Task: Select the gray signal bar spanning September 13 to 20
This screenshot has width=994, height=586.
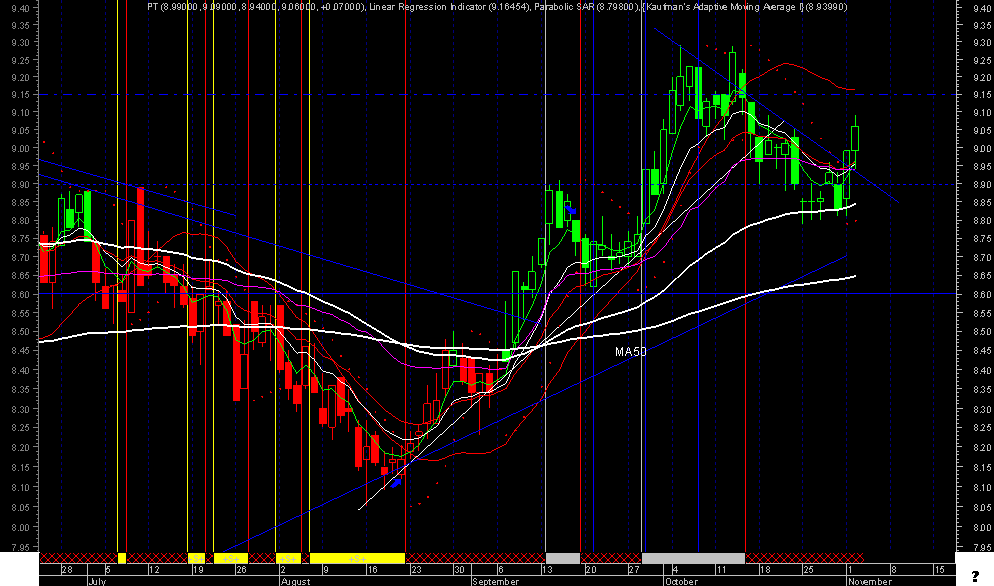Action: (563, 558)
